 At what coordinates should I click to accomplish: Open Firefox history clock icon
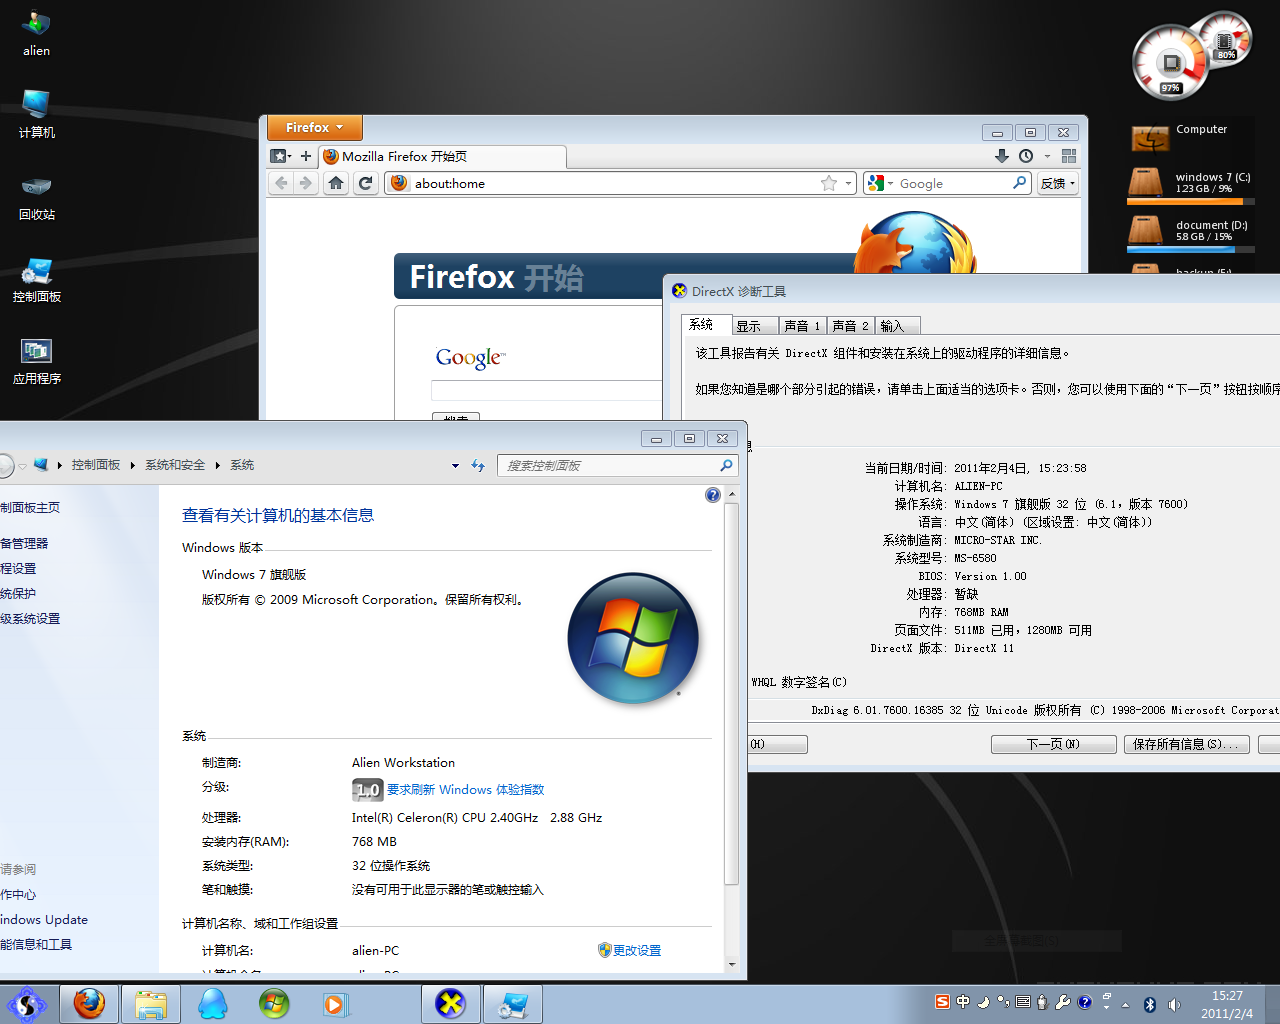[1026, 156]
